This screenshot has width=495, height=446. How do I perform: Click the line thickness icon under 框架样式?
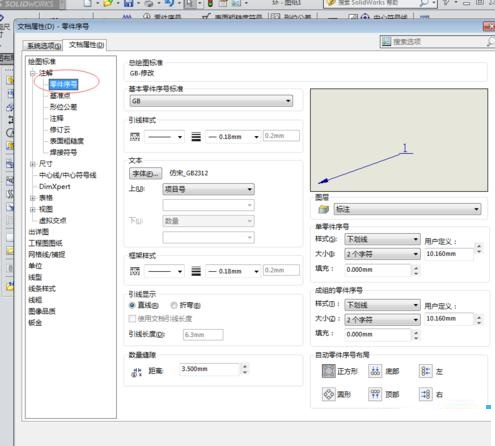pyautogui.click(x=196, y=271)
